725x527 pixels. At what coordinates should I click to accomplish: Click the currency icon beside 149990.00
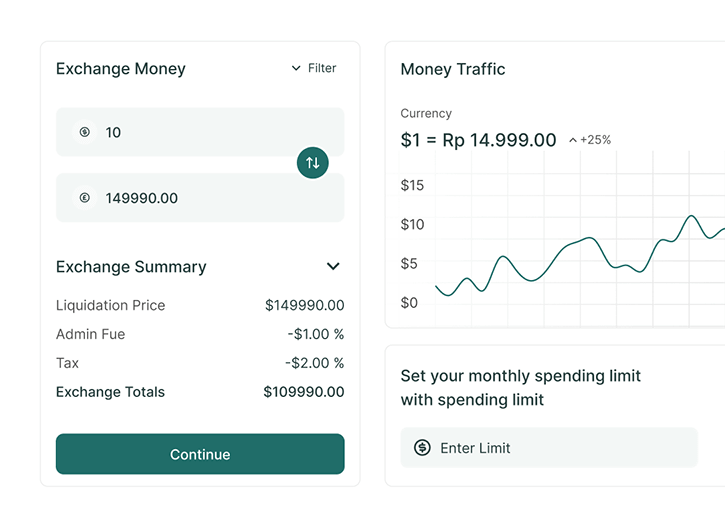85,198
